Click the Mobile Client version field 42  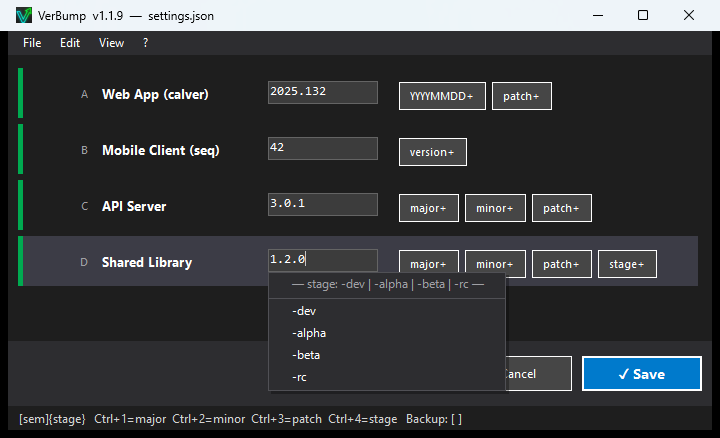click(x=323, y=148)
